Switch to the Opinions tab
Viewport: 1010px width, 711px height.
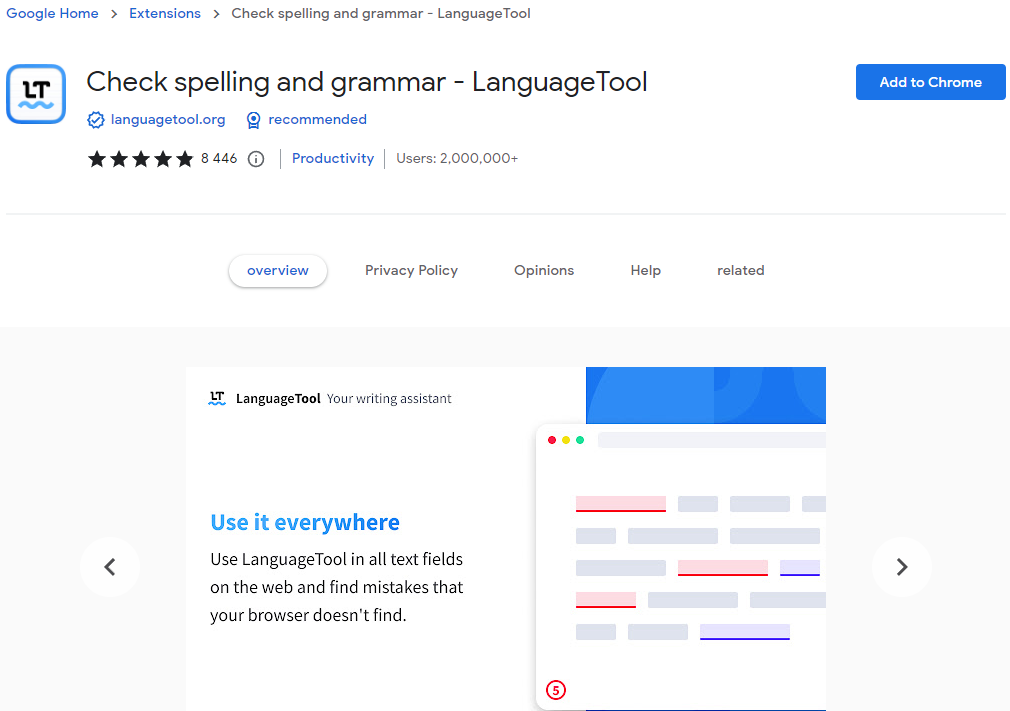pos(544,270)
